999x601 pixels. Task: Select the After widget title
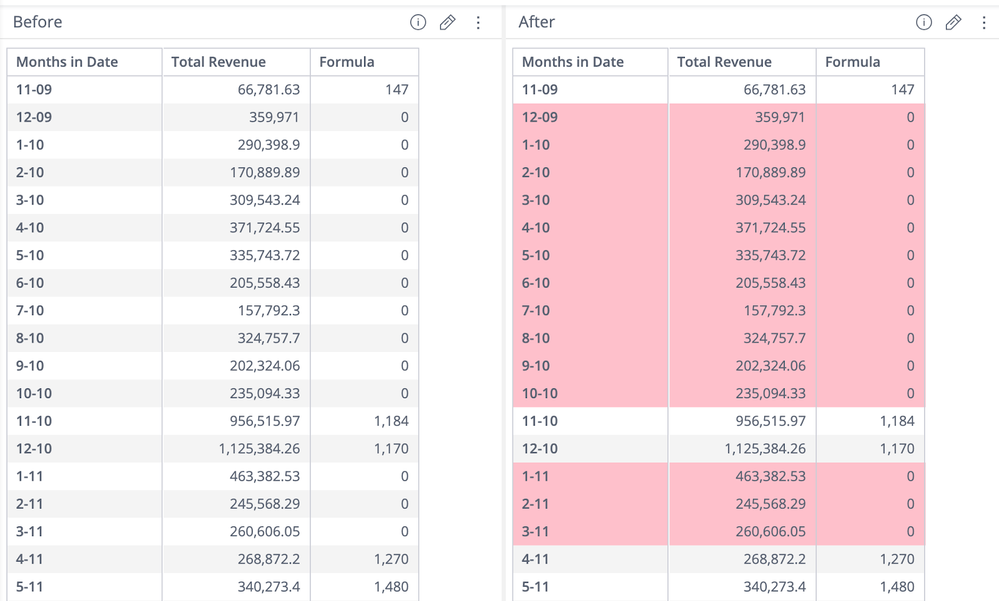click(537, 22)
